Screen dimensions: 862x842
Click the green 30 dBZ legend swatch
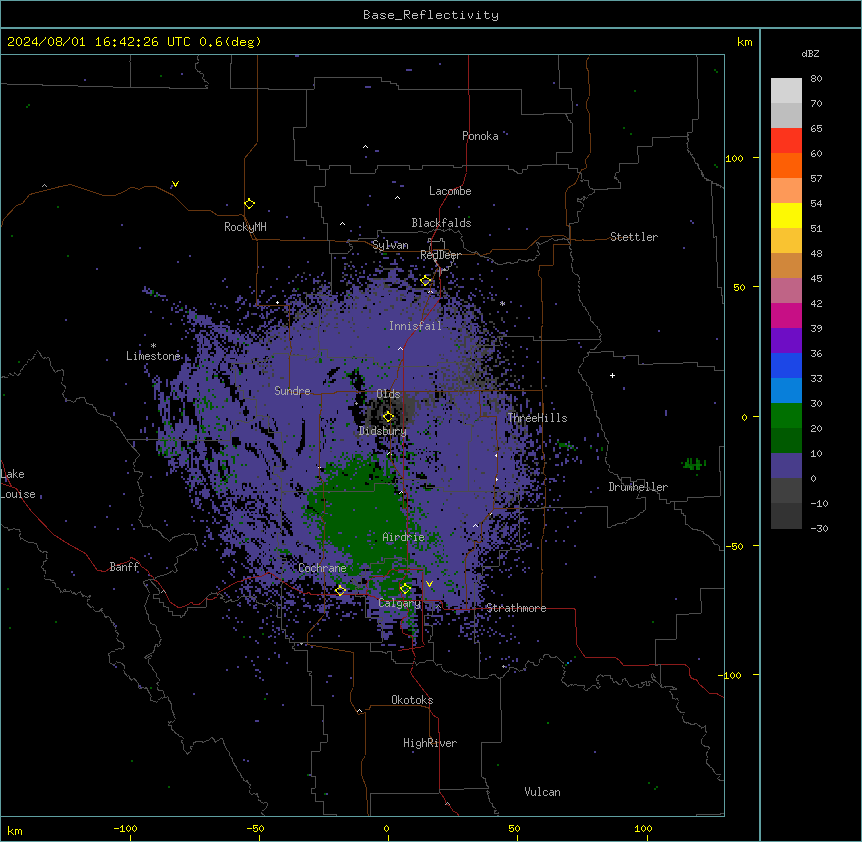(x=786, y=416)
